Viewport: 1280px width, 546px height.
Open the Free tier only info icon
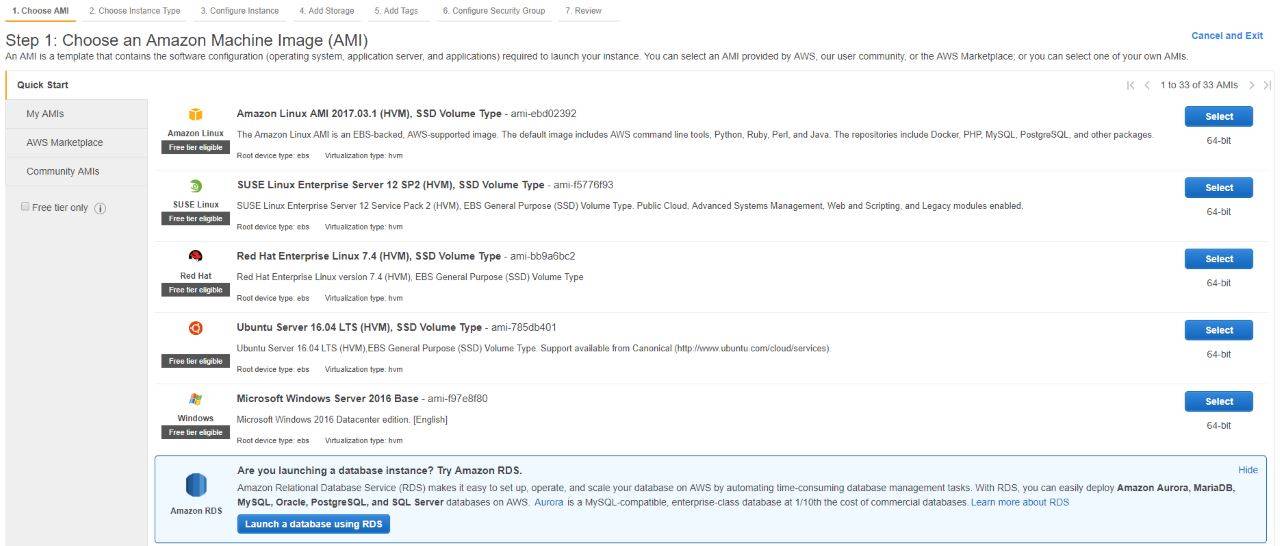click(100, 208)
